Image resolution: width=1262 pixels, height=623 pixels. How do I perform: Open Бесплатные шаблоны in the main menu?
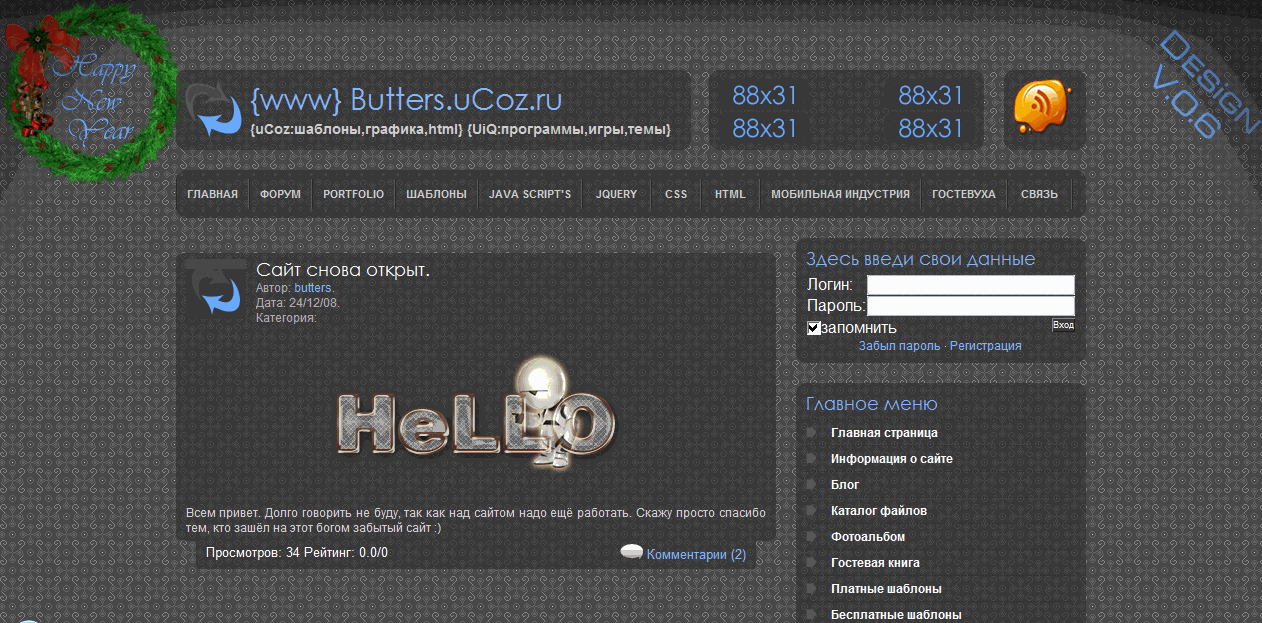coord(896,615)
